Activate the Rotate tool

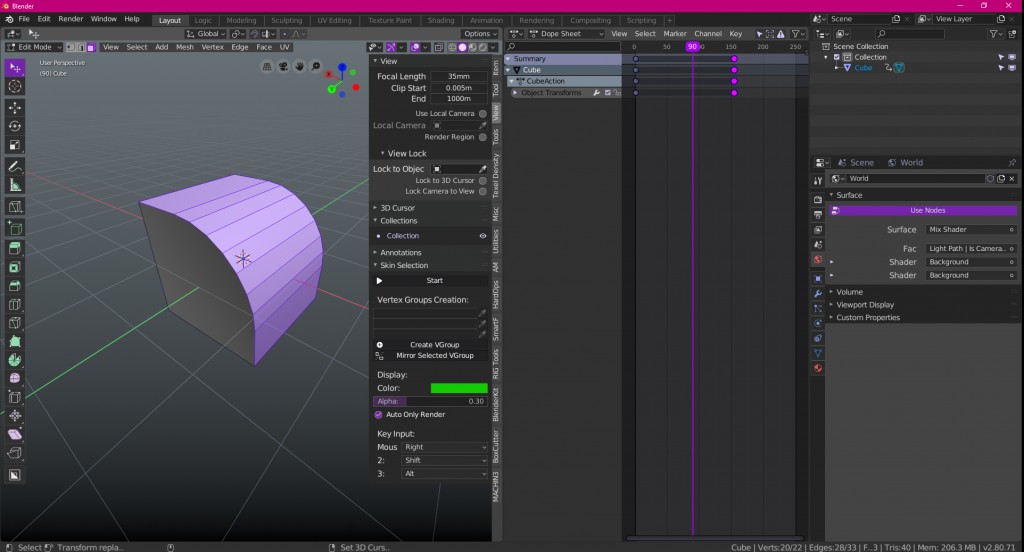(x=15, y=126)
